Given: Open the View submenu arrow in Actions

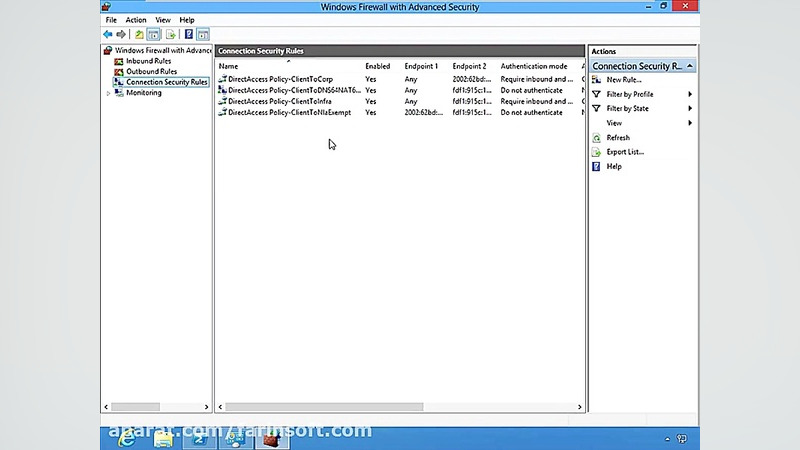Looking at the screenshot, I should coord(690,123).
